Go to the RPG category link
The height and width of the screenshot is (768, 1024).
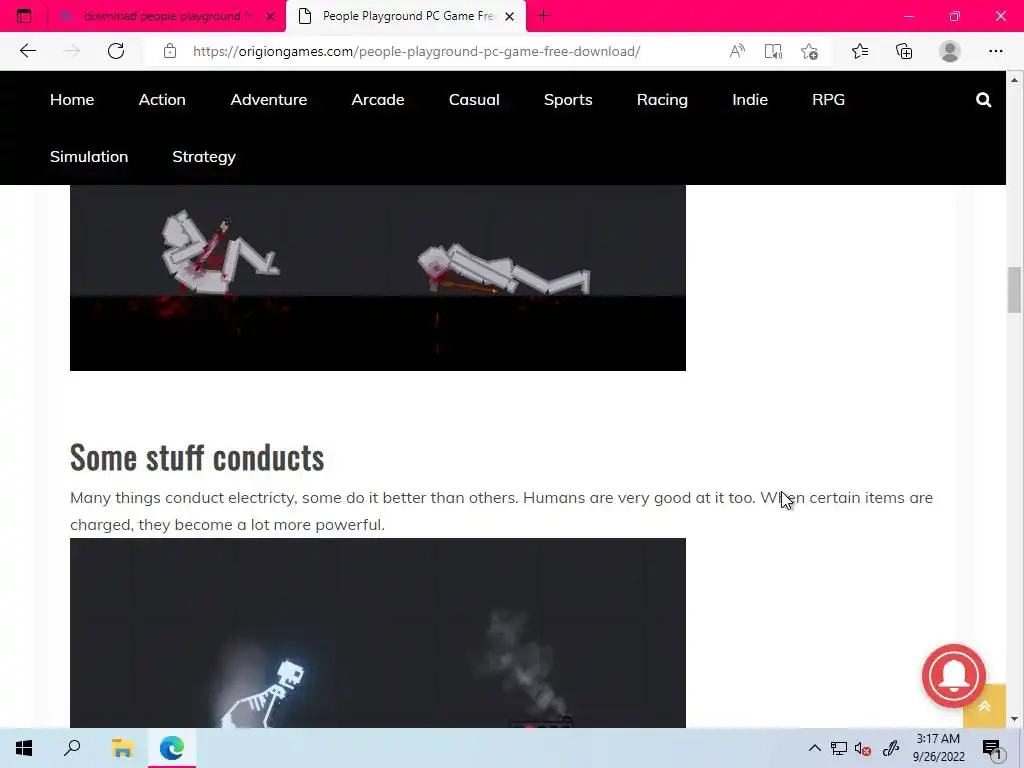pyautogui.click(x=828, y=99)
